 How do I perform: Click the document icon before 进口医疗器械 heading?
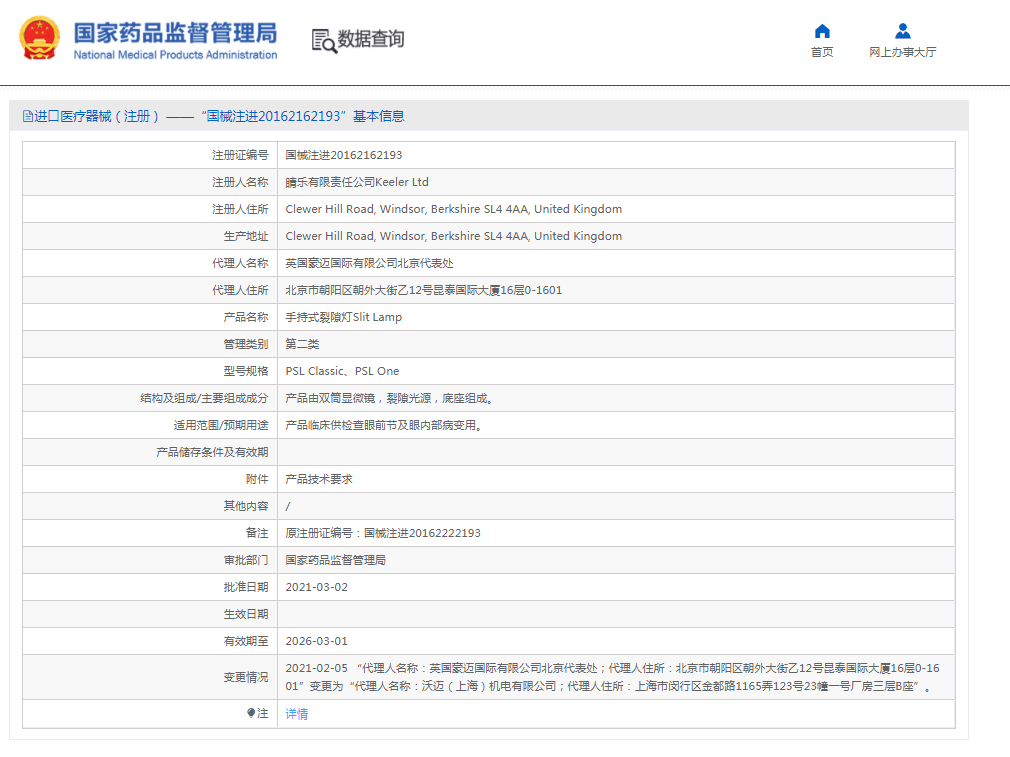pos(28,116)
